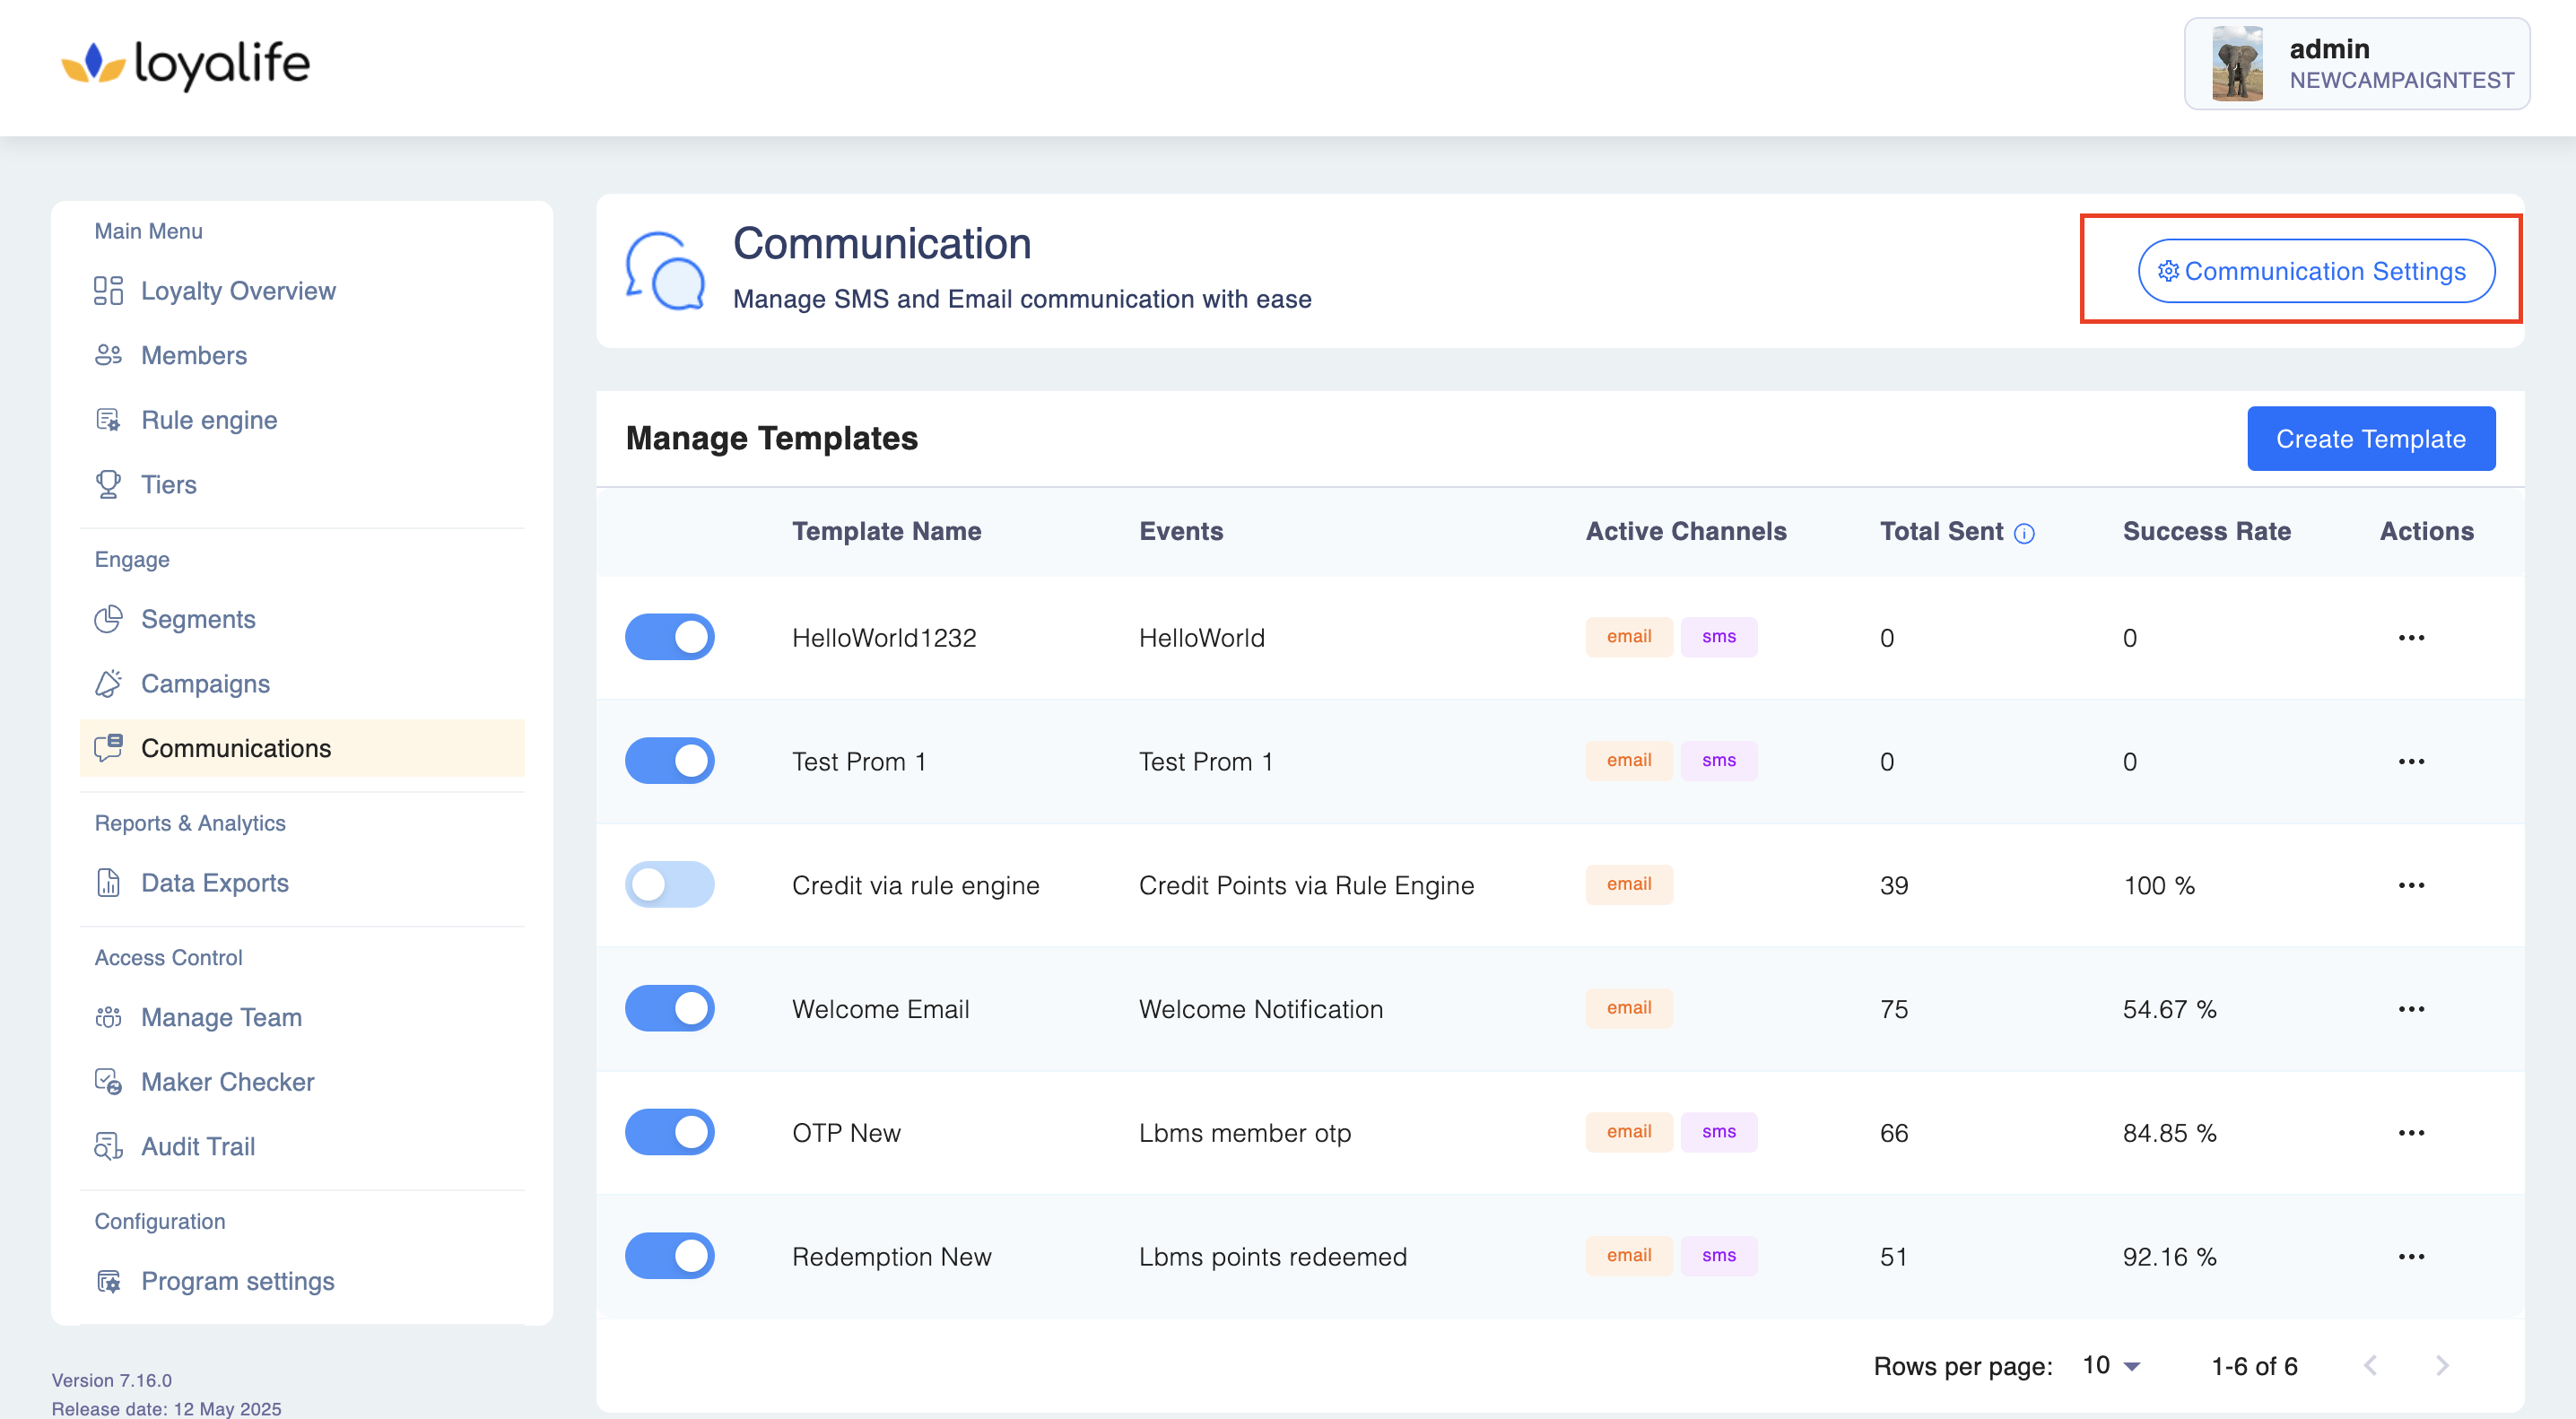Open Communication Settings
Viewport: 2576px width, 1419px height.
point(2315,271)
